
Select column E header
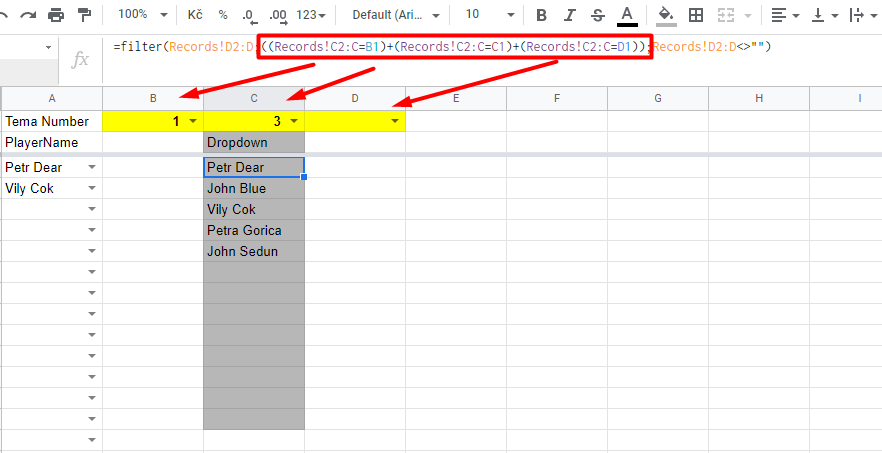point(456,98)
